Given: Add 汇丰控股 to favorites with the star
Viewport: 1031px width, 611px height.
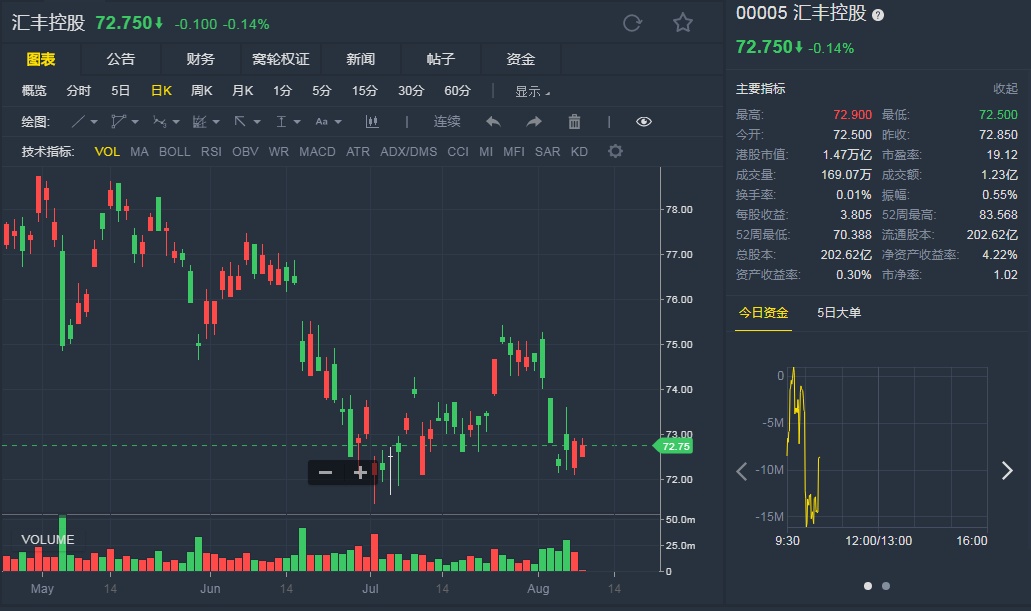Looking at the screenshot, I should point(683,23).
